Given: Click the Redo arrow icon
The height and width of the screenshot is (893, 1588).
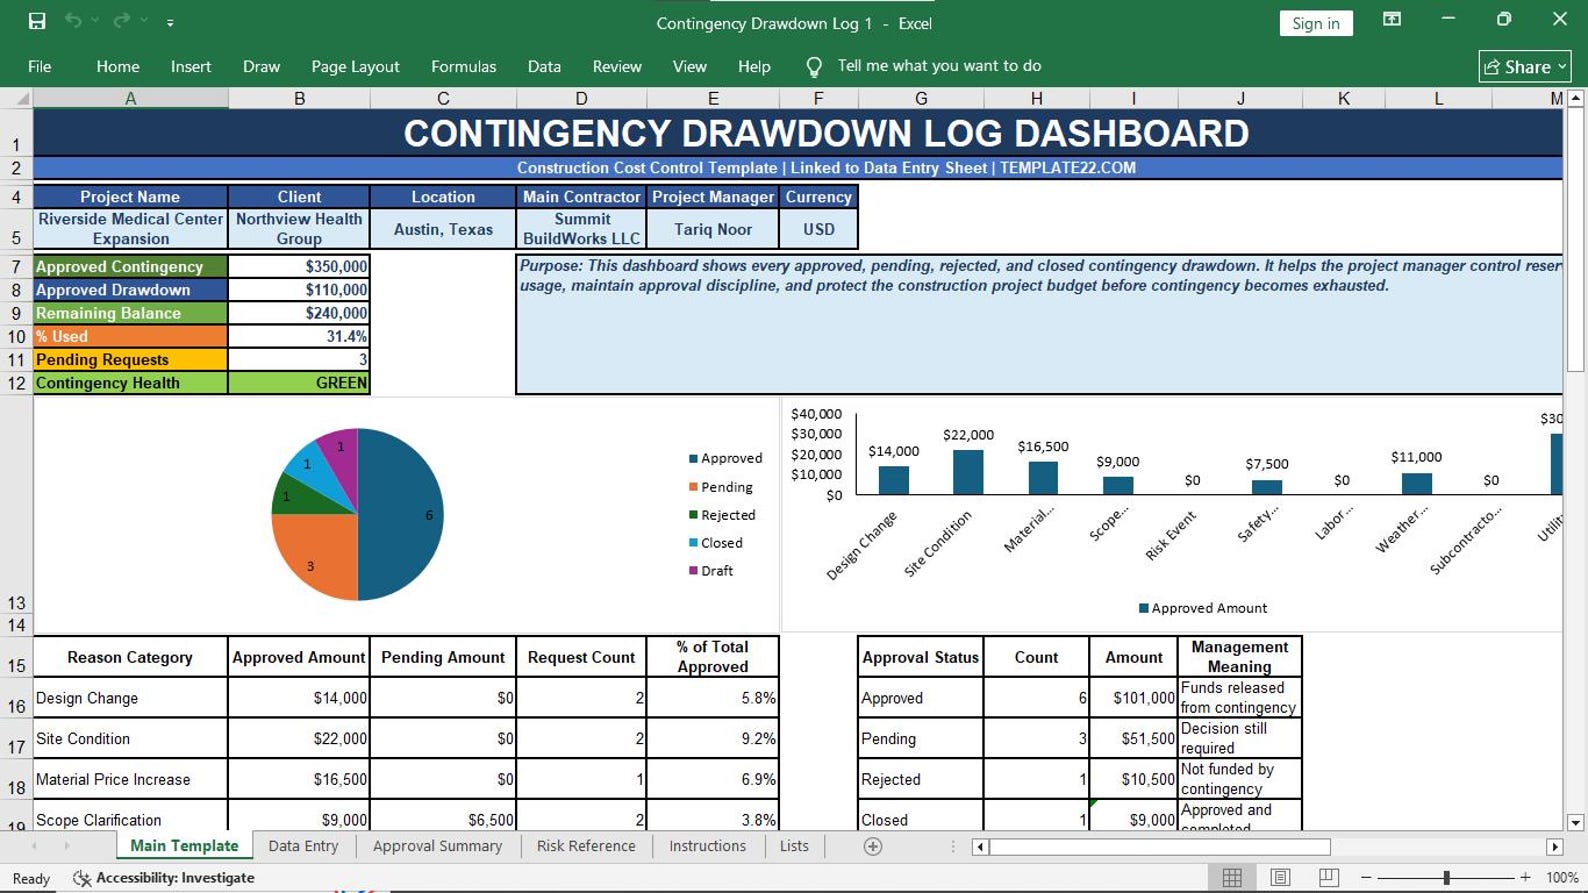Looking at the screenshot, I should (121, 21).
